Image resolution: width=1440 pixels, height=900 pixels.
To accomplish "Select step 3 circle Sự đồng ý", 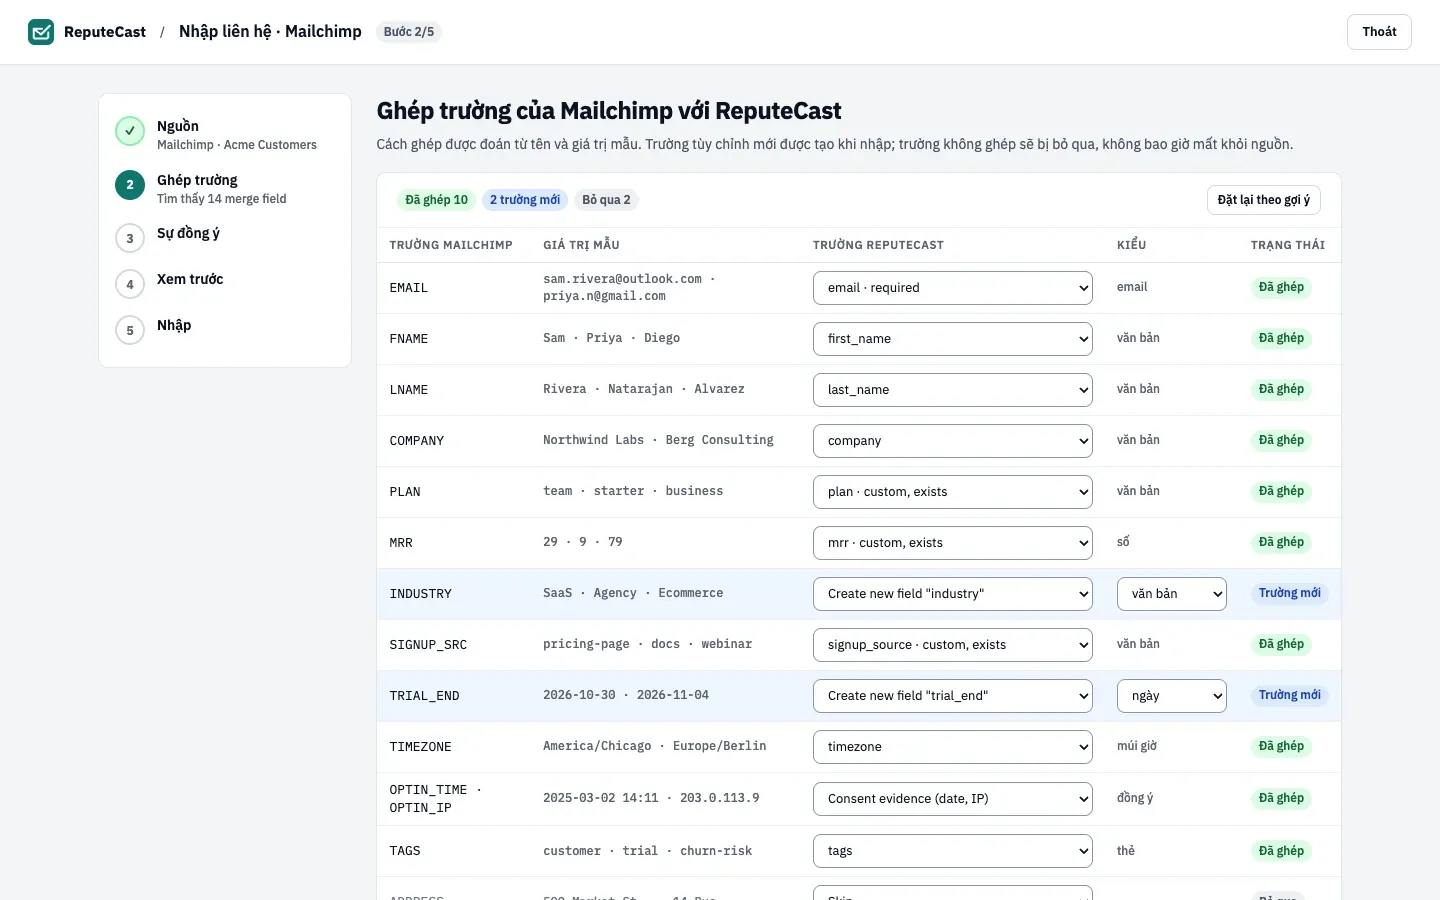I will pos(130,238).
